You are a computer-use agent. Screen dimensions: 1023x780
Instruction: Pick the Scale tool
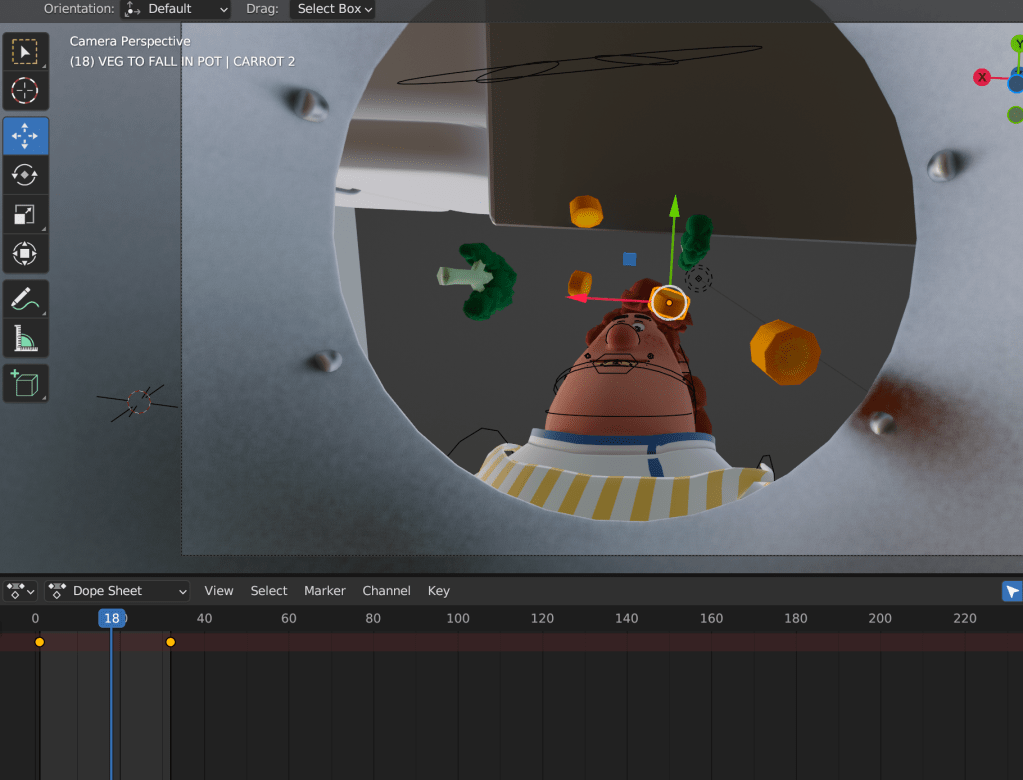(x=25, y=214)
